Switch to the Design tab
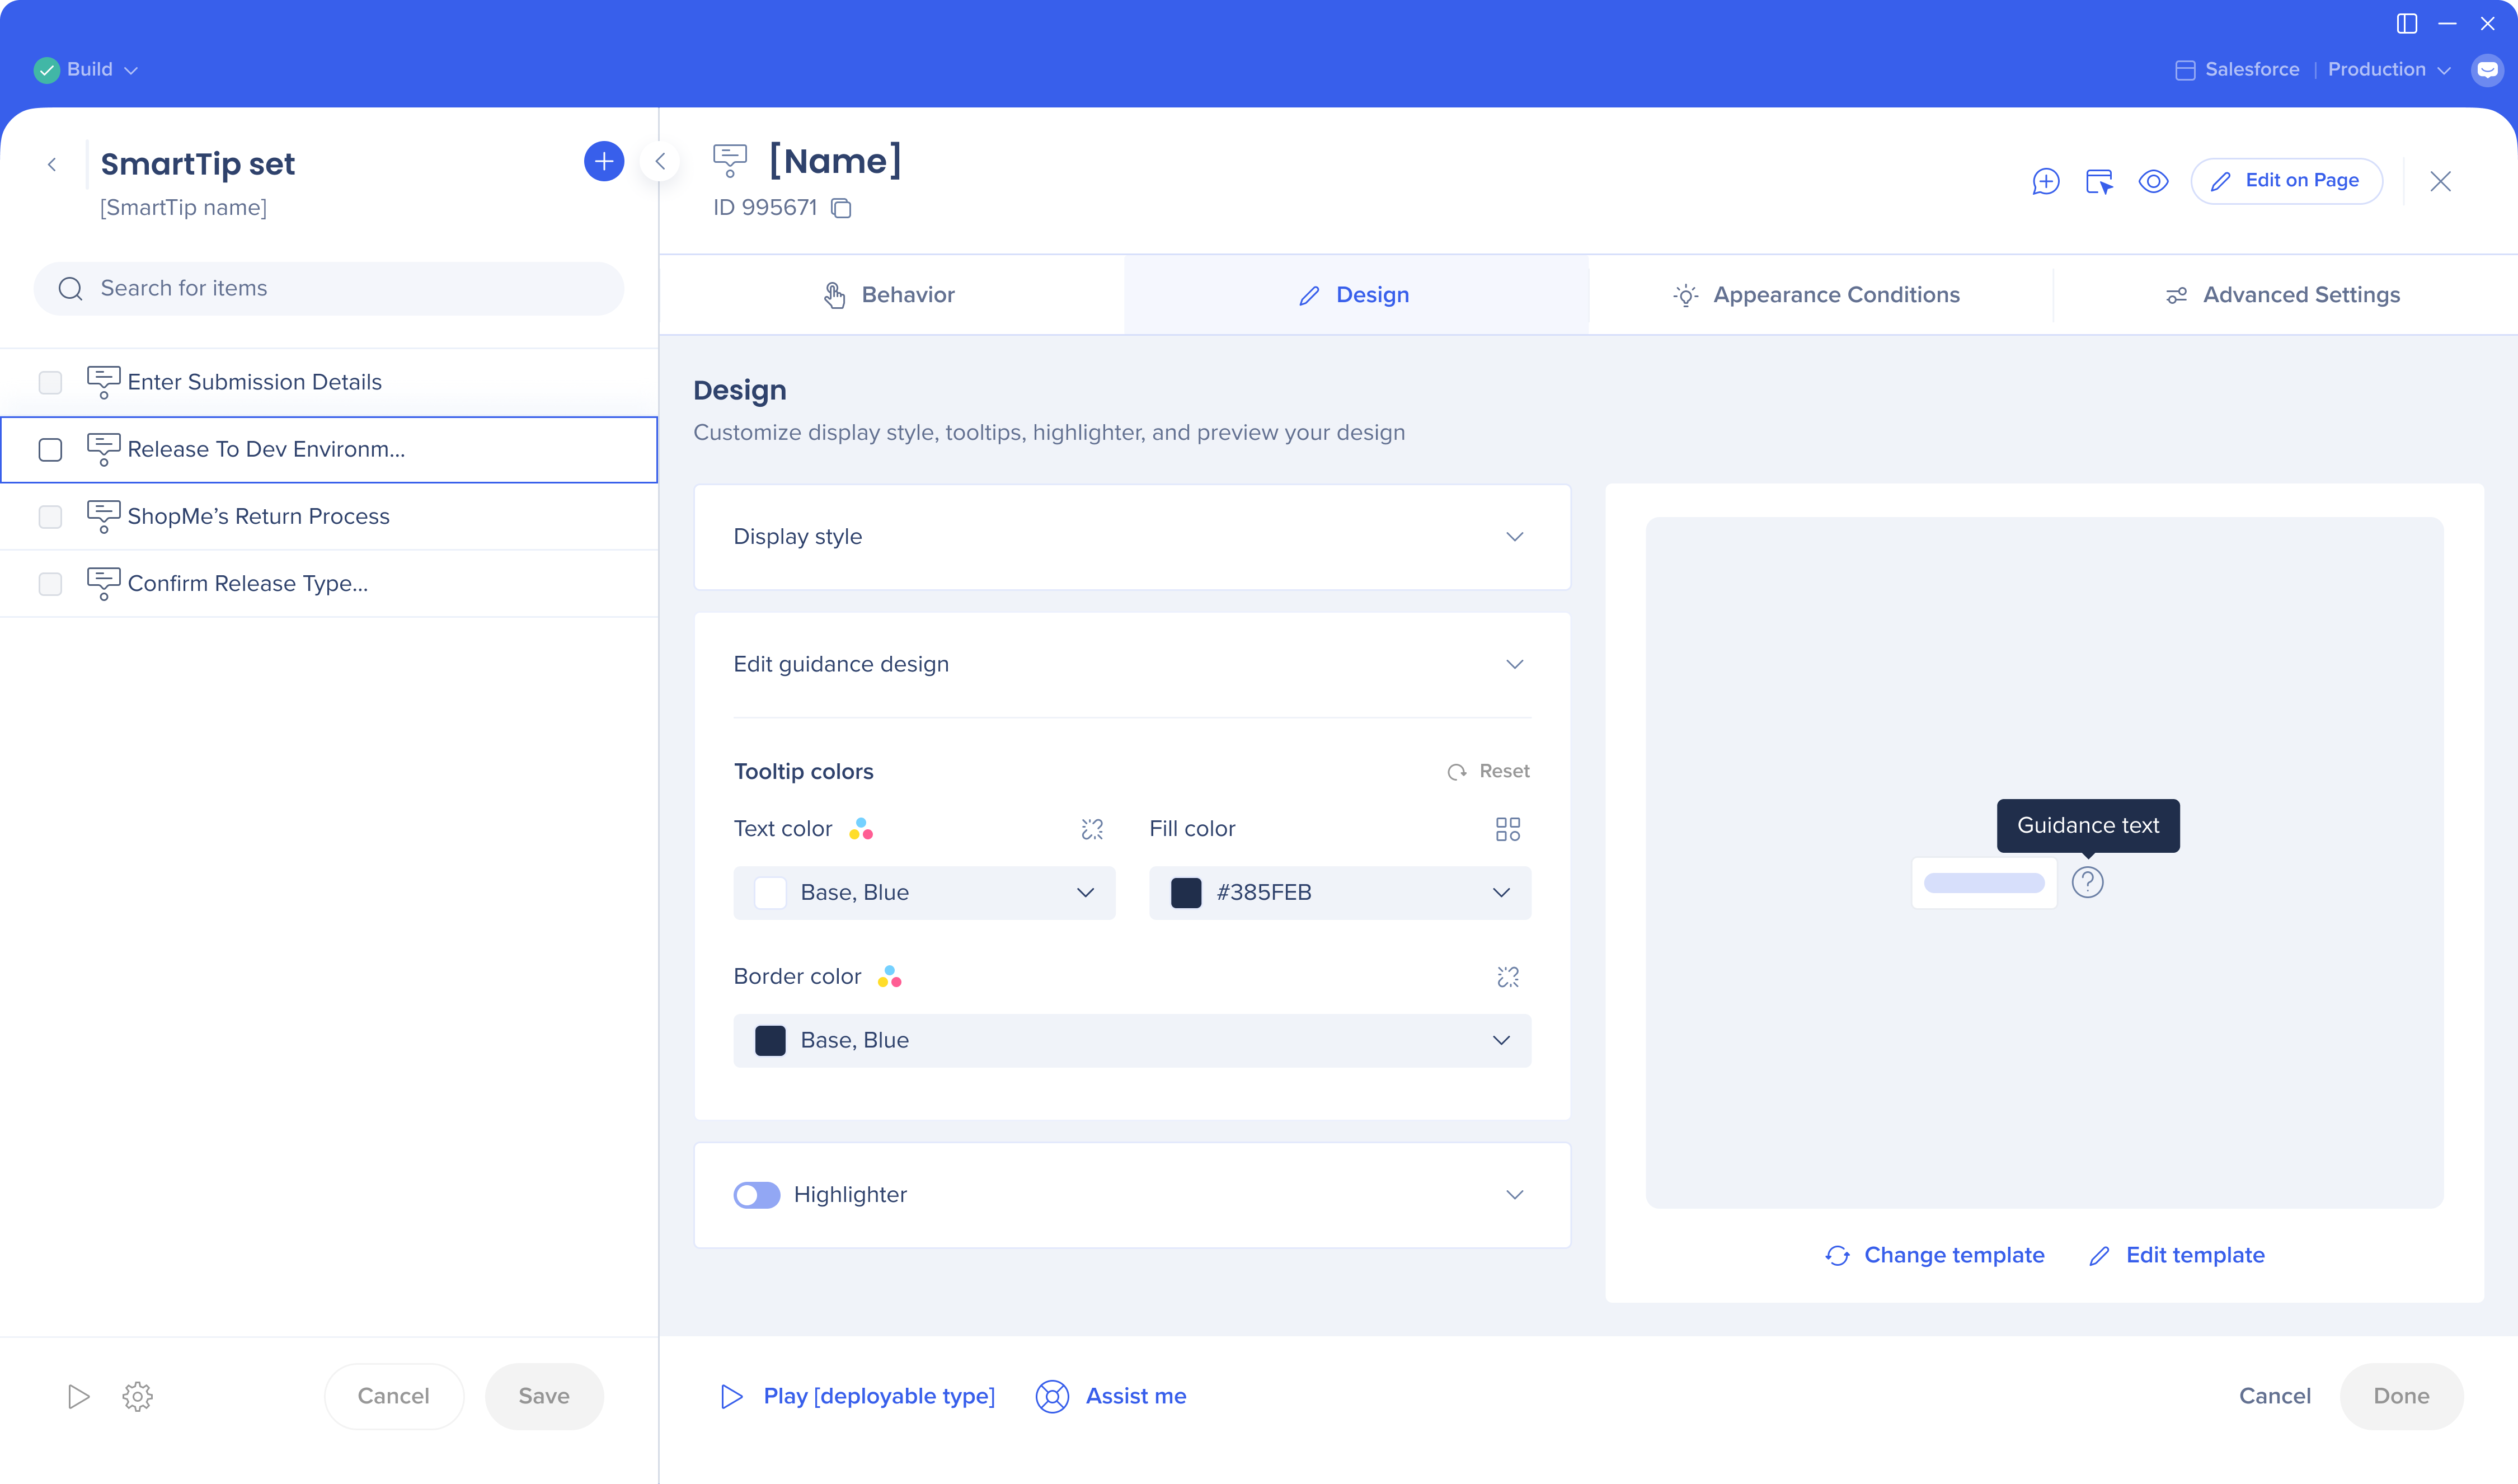 pyautogui.click(x=1356, y=295)
